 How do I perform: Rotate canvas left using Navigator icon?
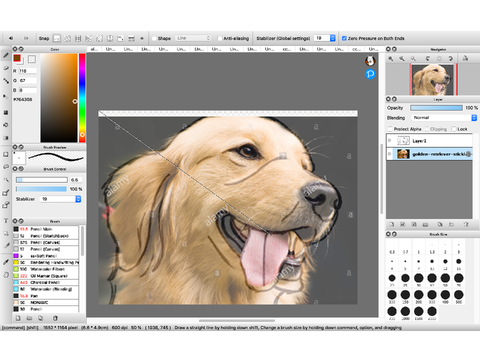(x=428, y=59)
